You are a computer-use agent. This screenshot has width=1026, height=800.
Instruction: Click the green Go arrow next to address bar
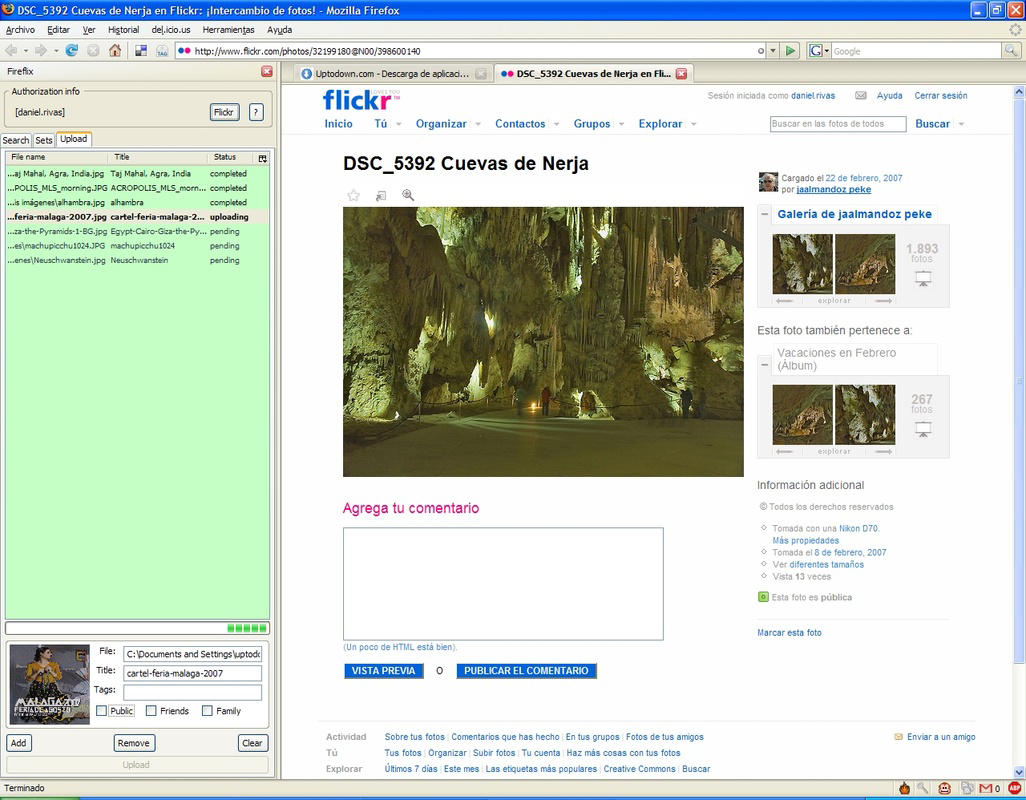coord(790,50)
